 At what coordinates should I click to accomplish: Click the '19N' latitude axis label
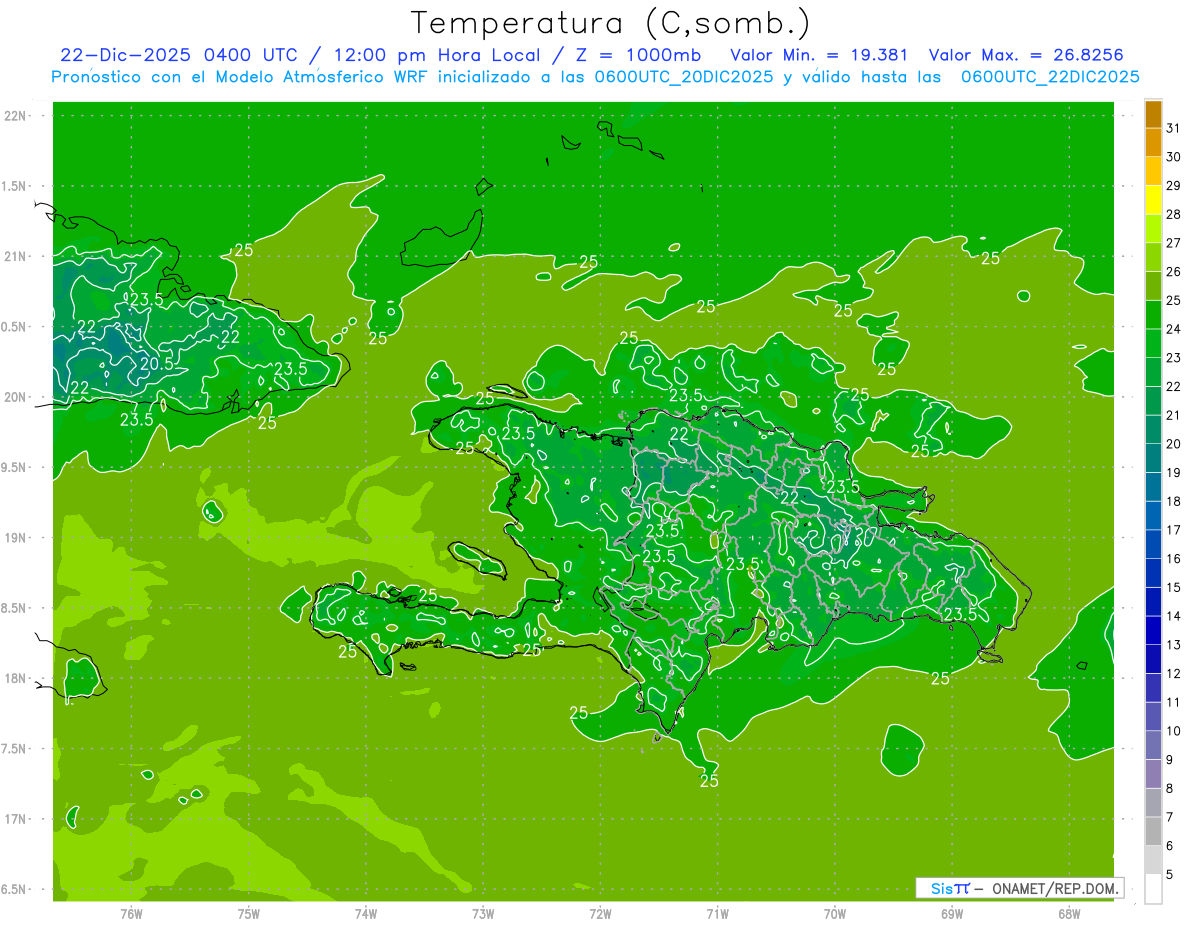(16, 538)
